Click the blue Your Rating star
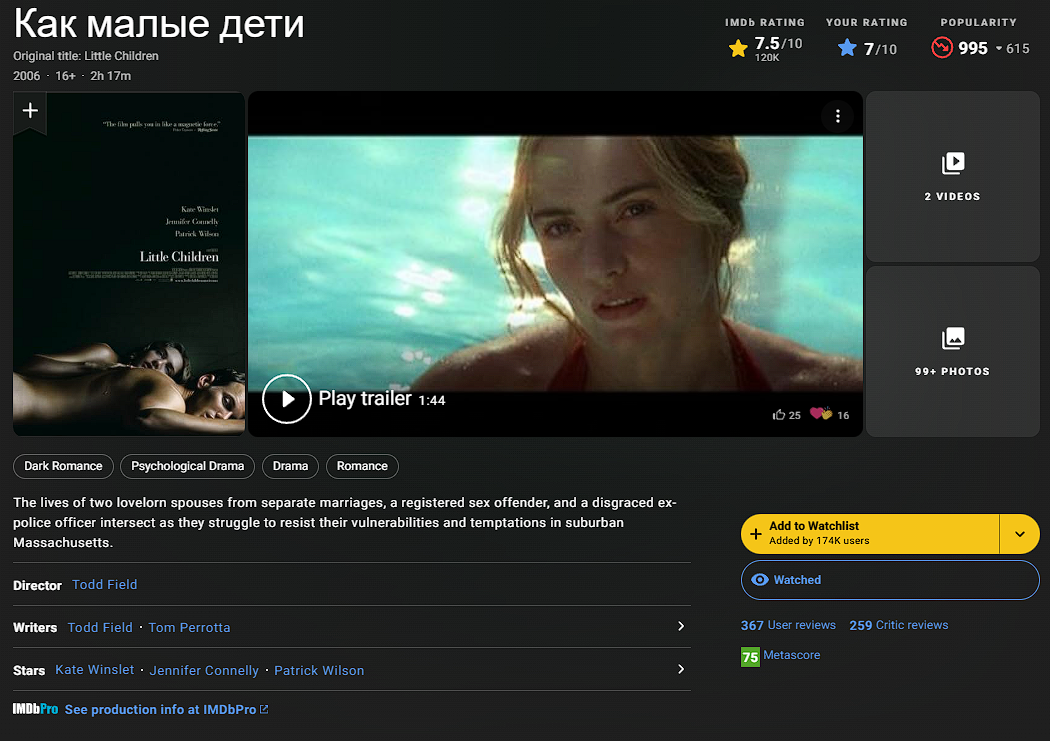Viewport: 1050px width, 741px height. click(847, 48)
